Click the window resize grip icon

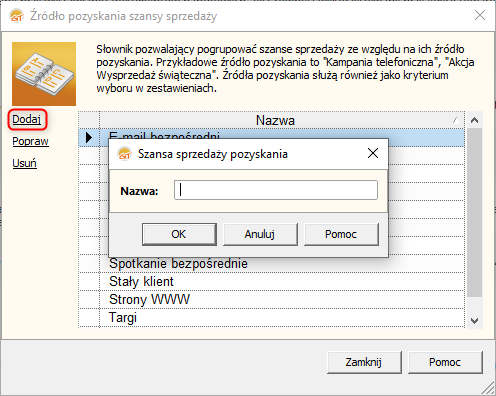pos(488,388)
